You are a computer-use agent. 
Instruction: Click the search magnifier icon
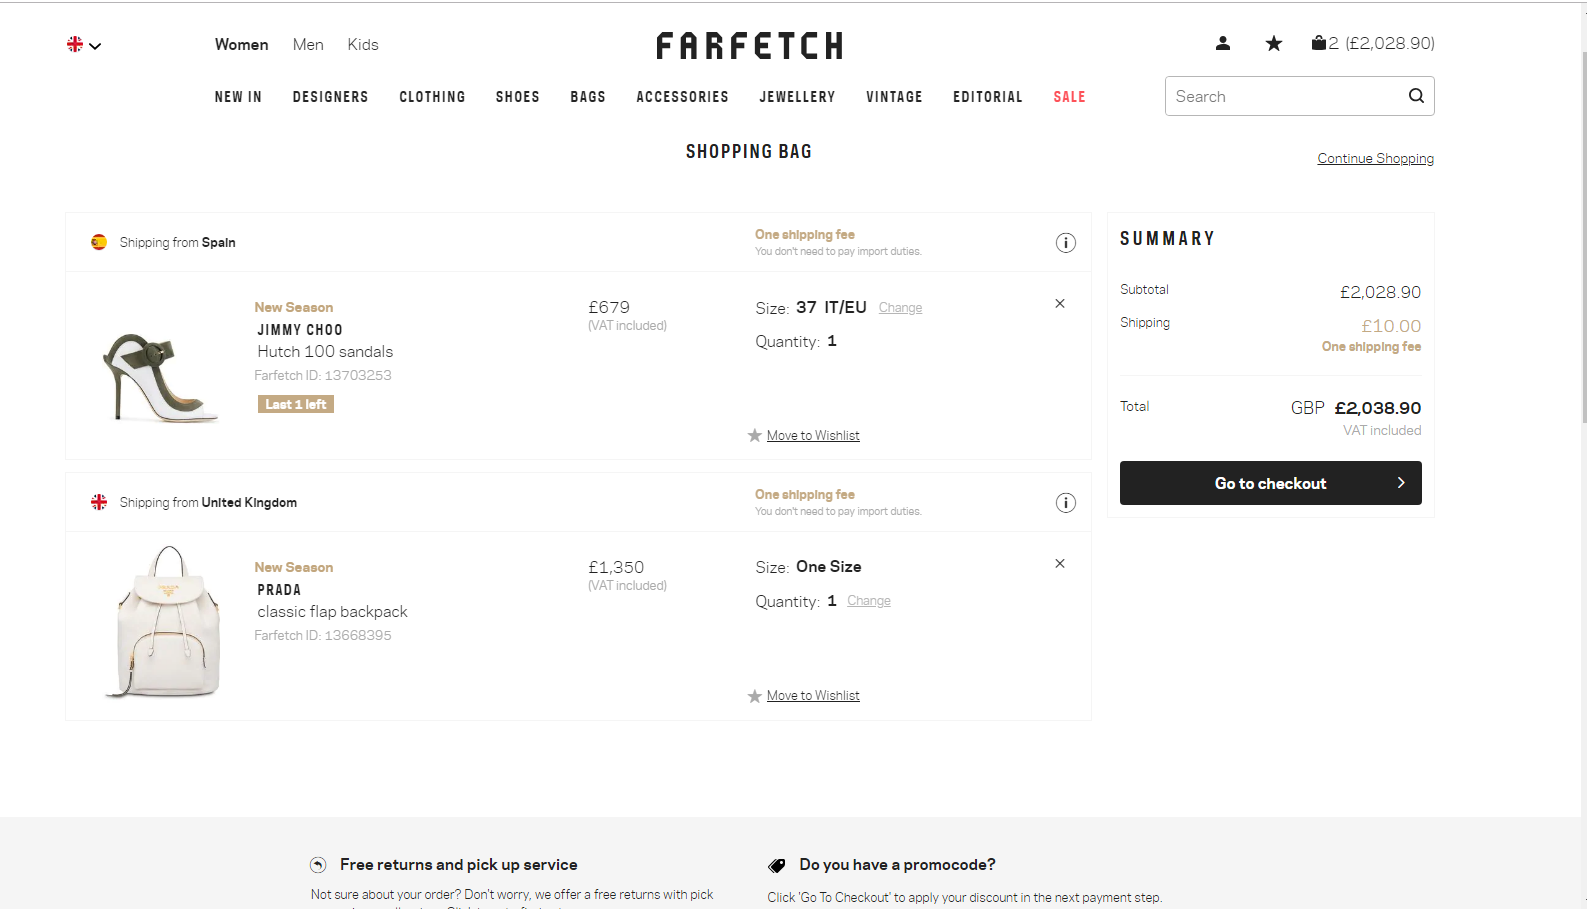[x=1416, y=96]
